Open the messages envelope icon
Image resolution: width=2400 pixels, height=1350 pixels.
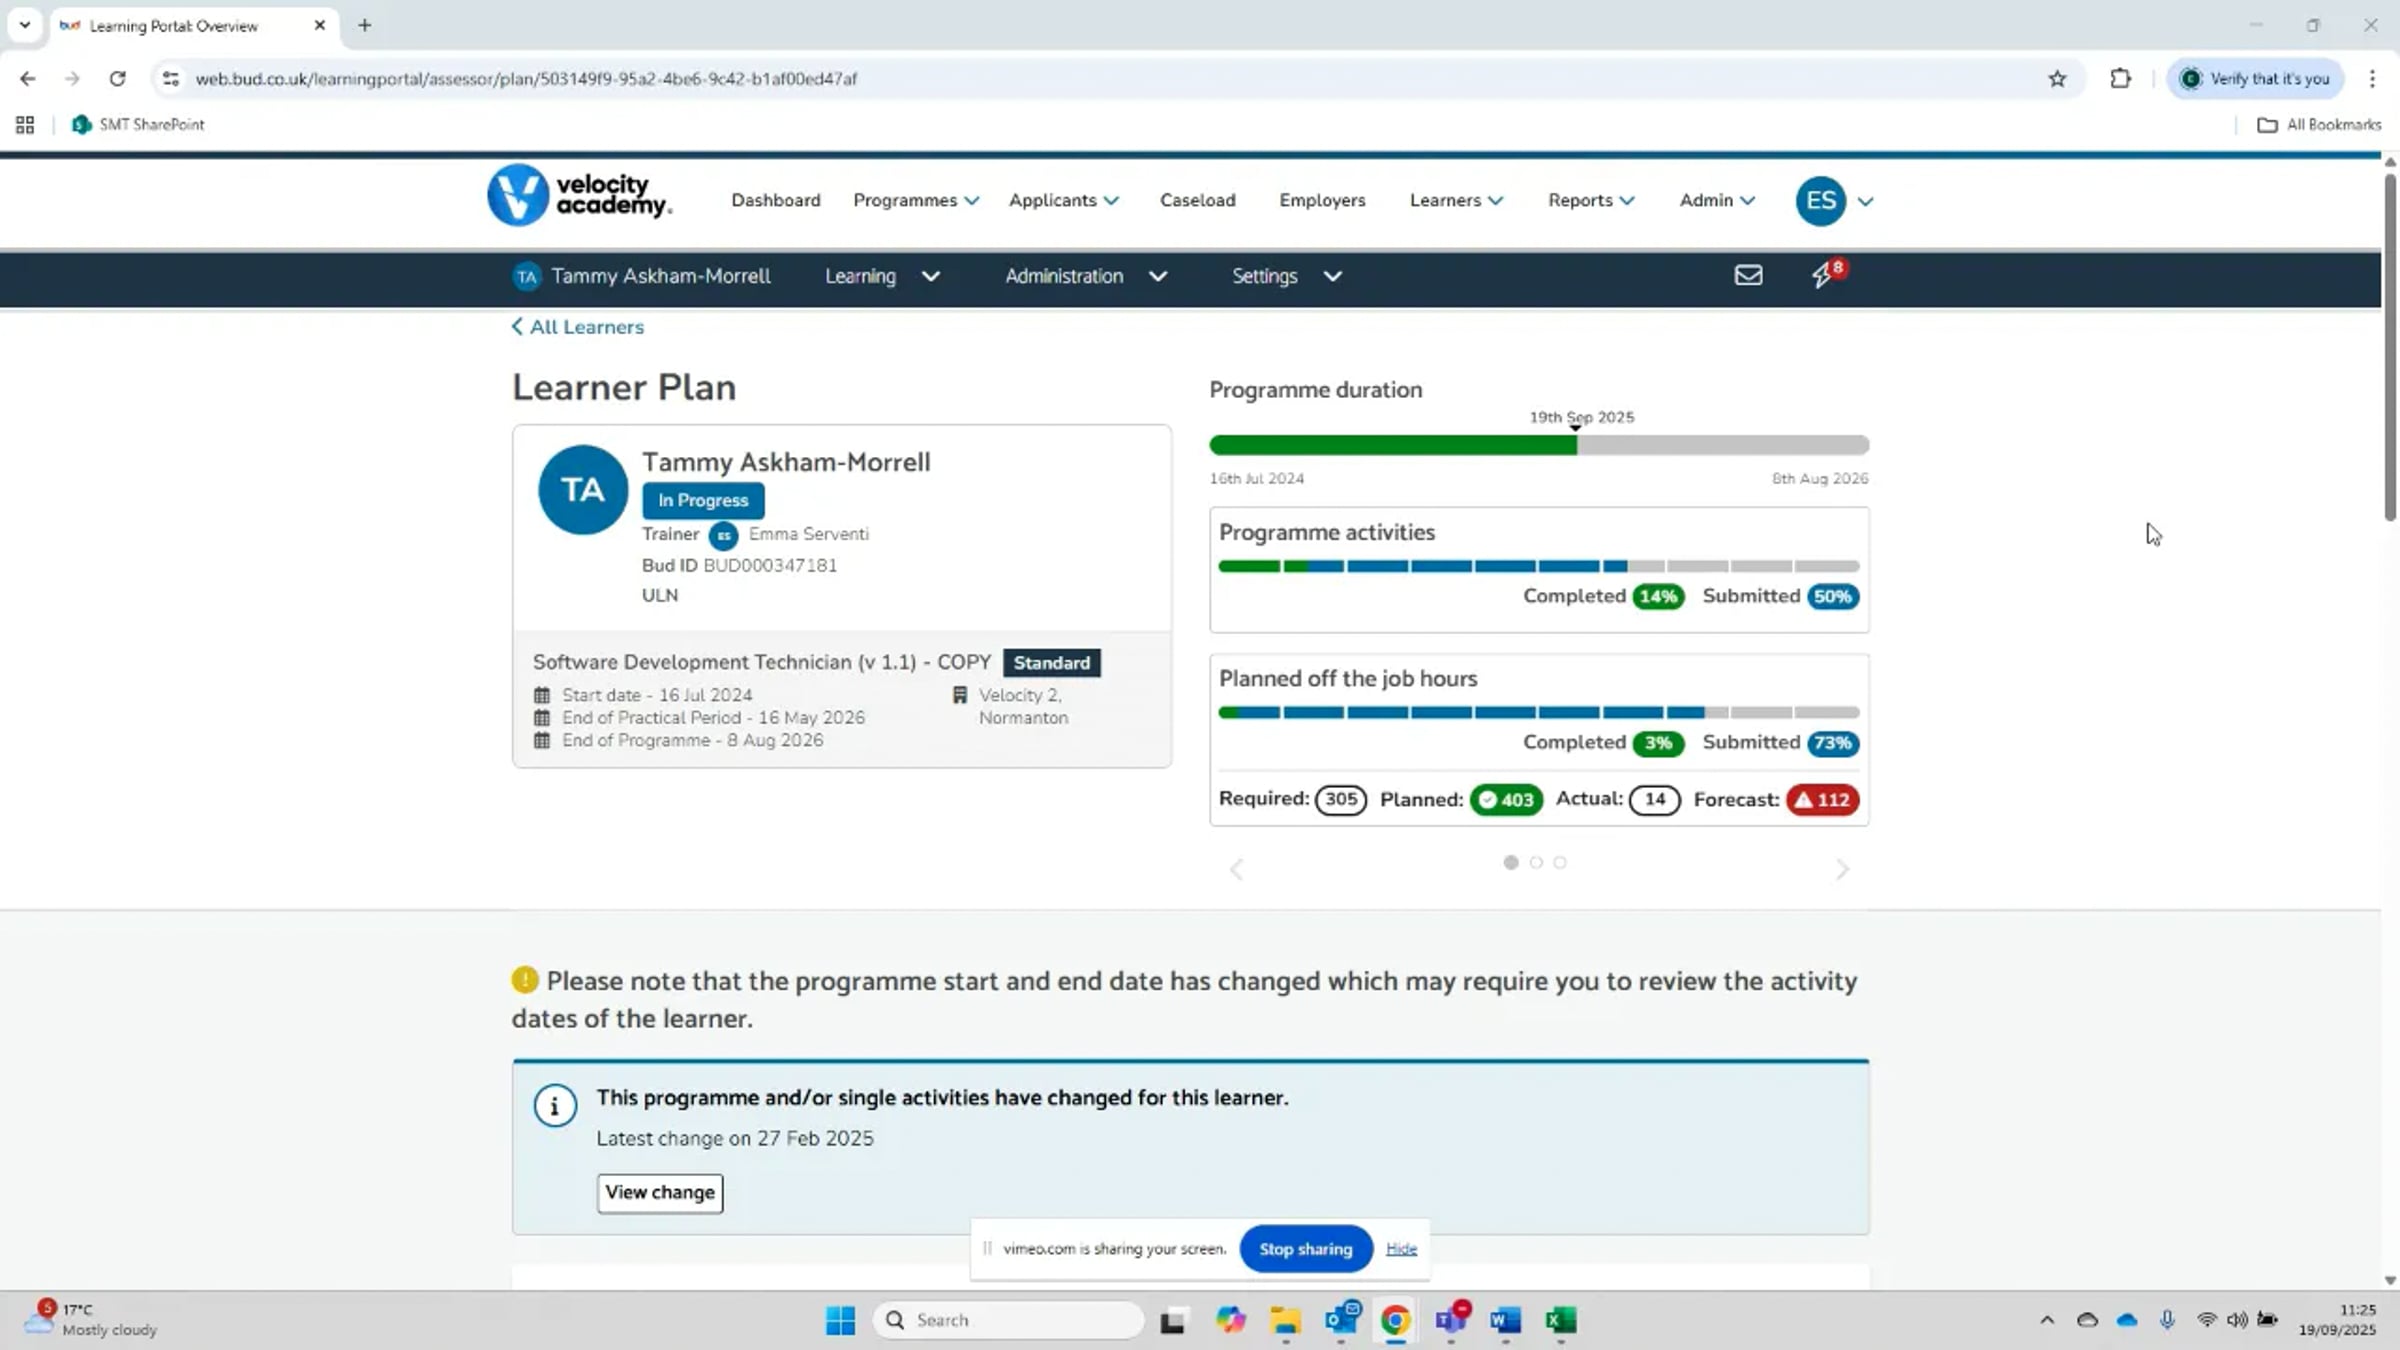1748,275
